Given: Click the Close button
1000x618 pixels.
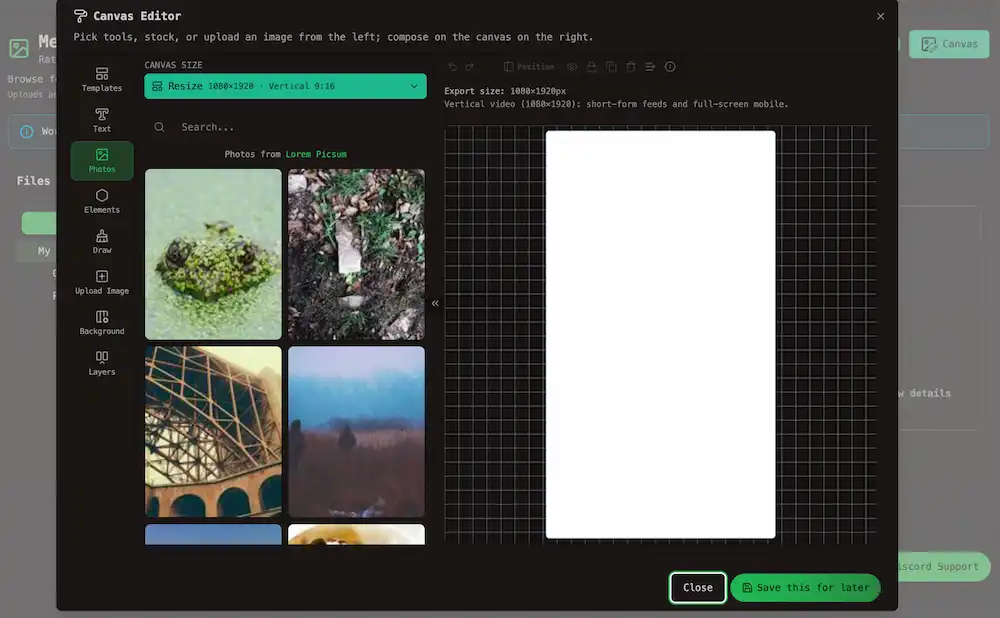Looking at the screenshot, I should 698,587.
